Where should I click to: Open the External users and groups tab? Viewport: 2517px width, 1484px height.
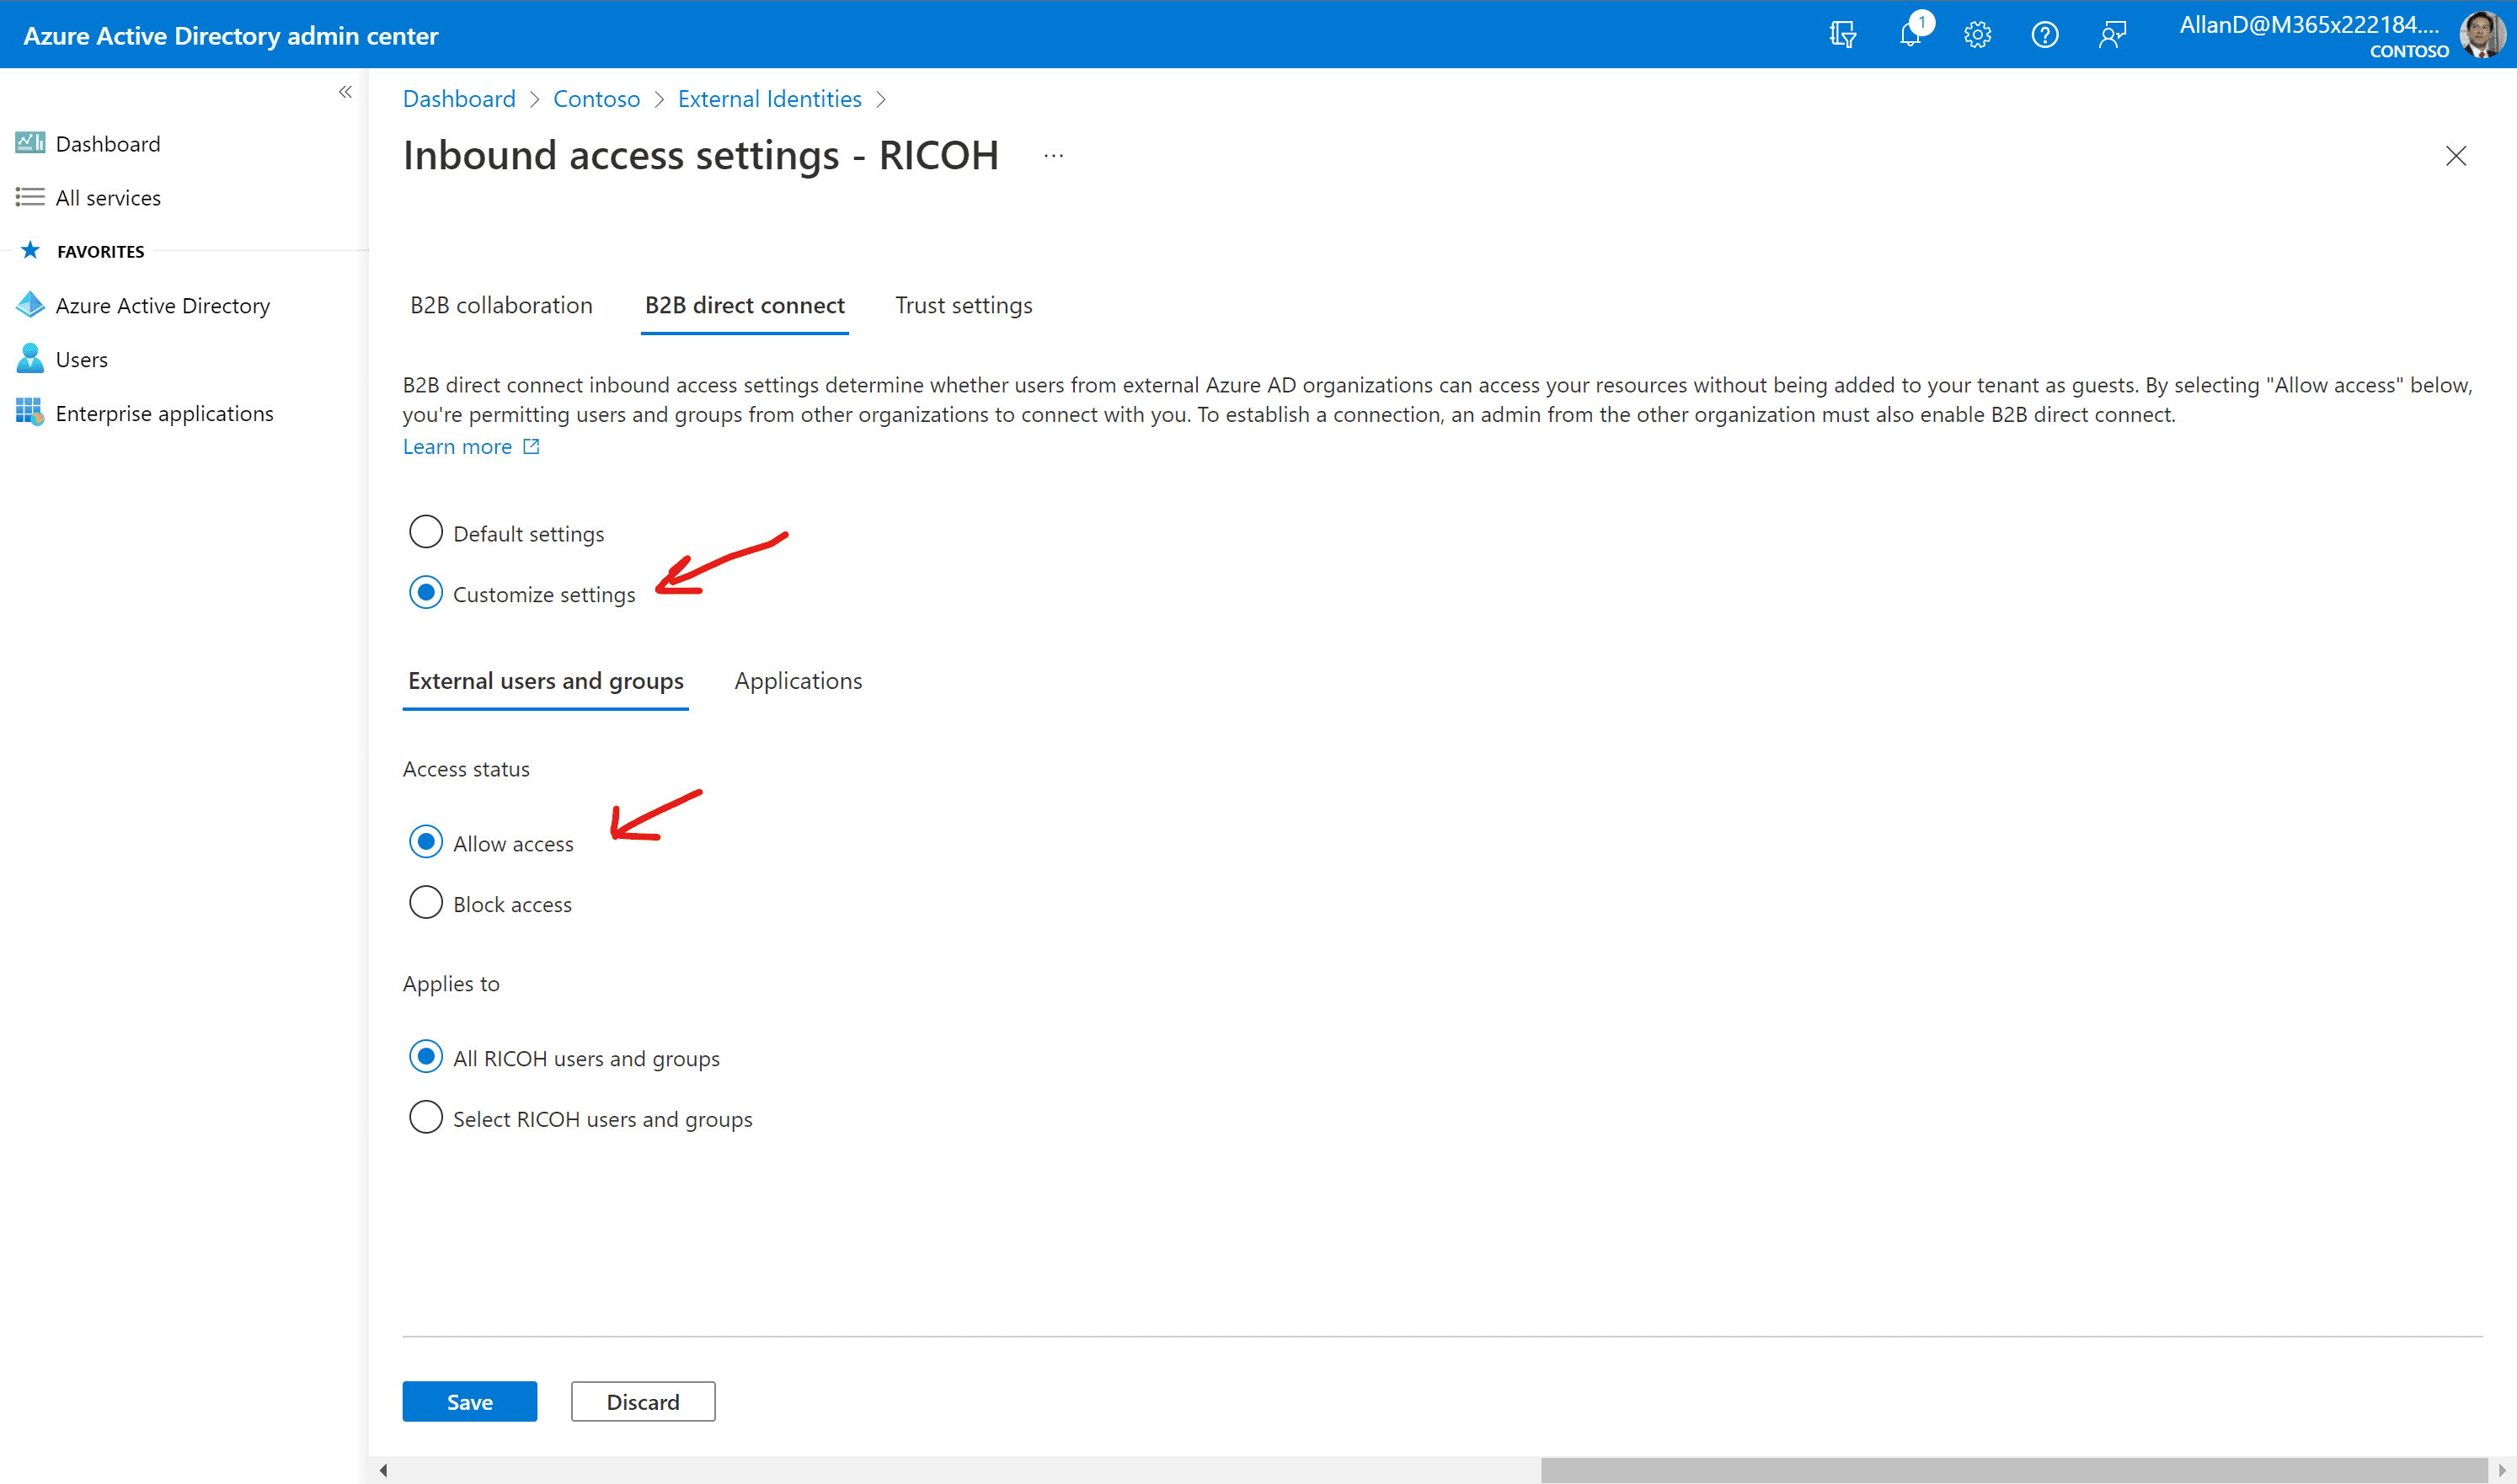pyautogui.click(x=546, y=681)
